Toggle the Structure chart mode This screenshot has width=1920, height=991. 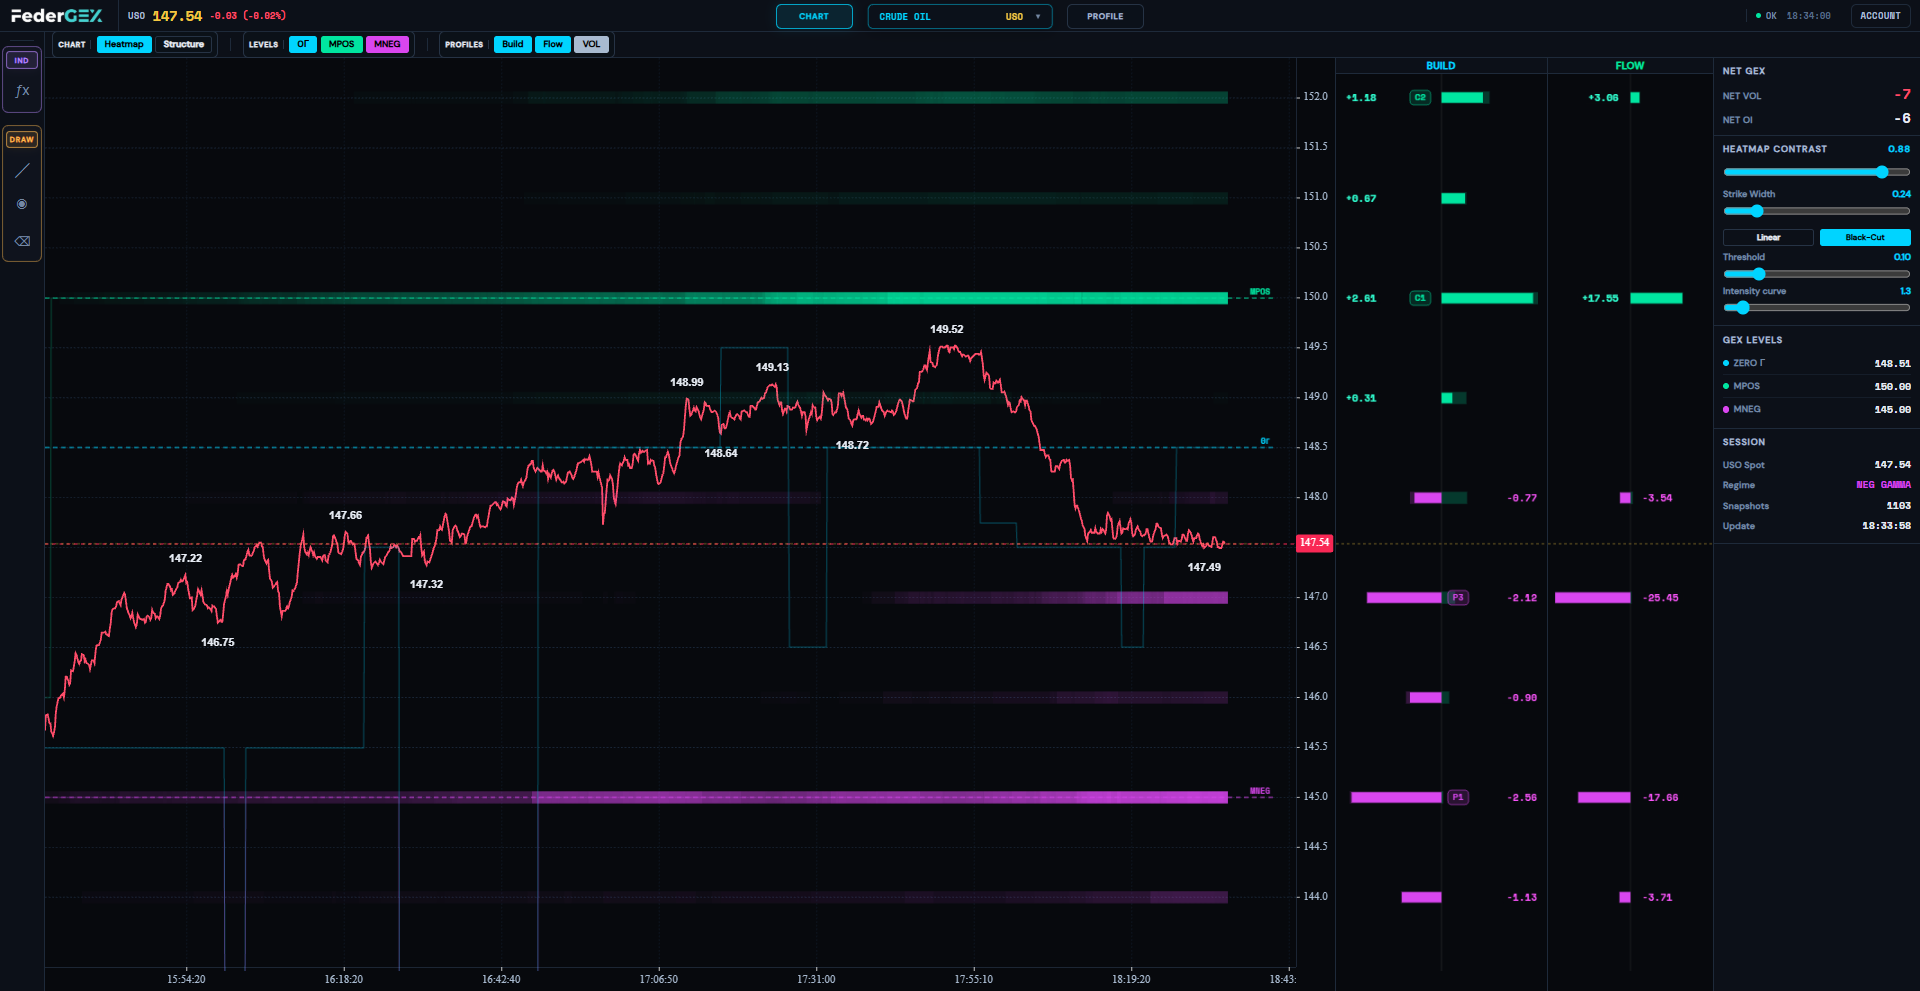click(184, 44)
